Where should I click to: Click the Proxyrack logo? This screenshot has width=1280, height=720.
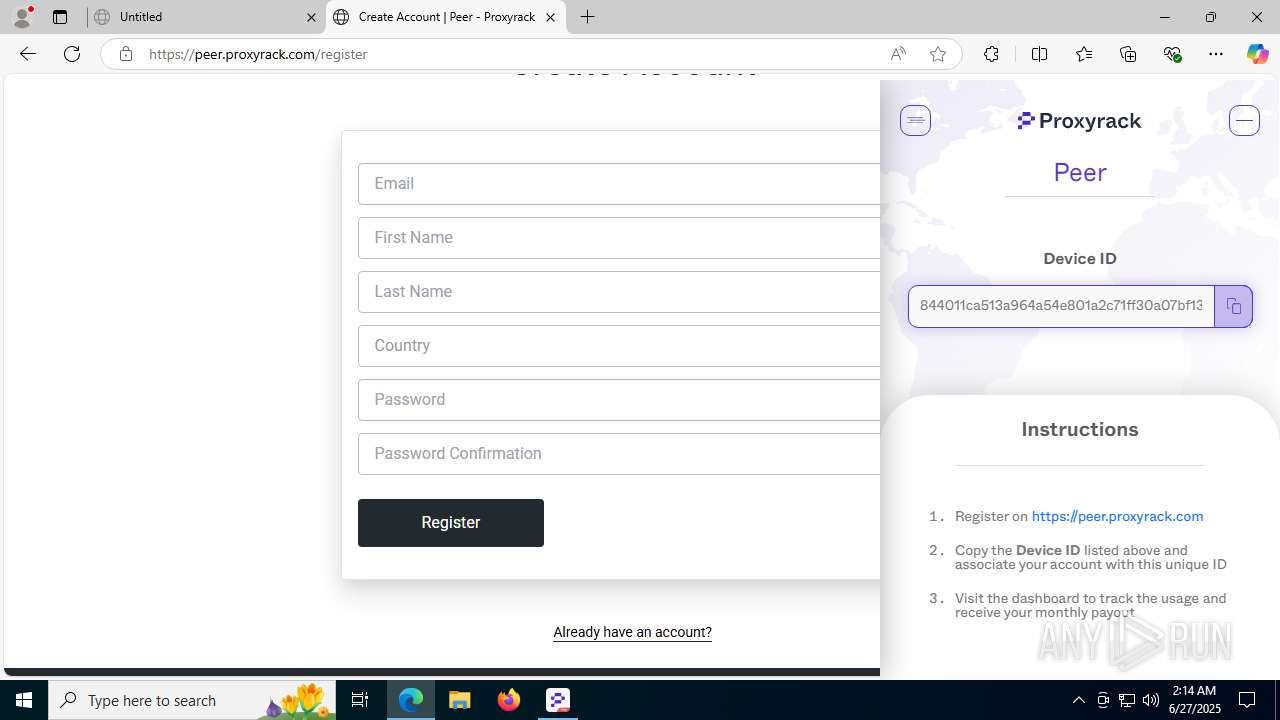tap(1079, 121)
